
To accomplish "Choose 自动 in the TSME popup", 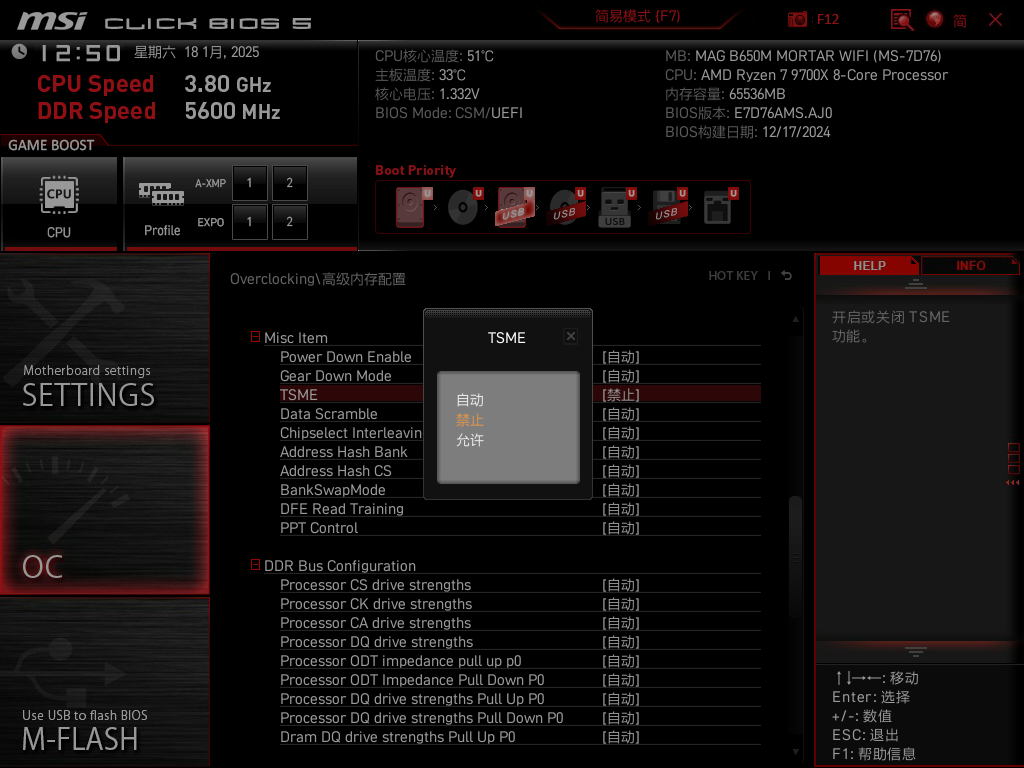I will click(x=470, y=400).
